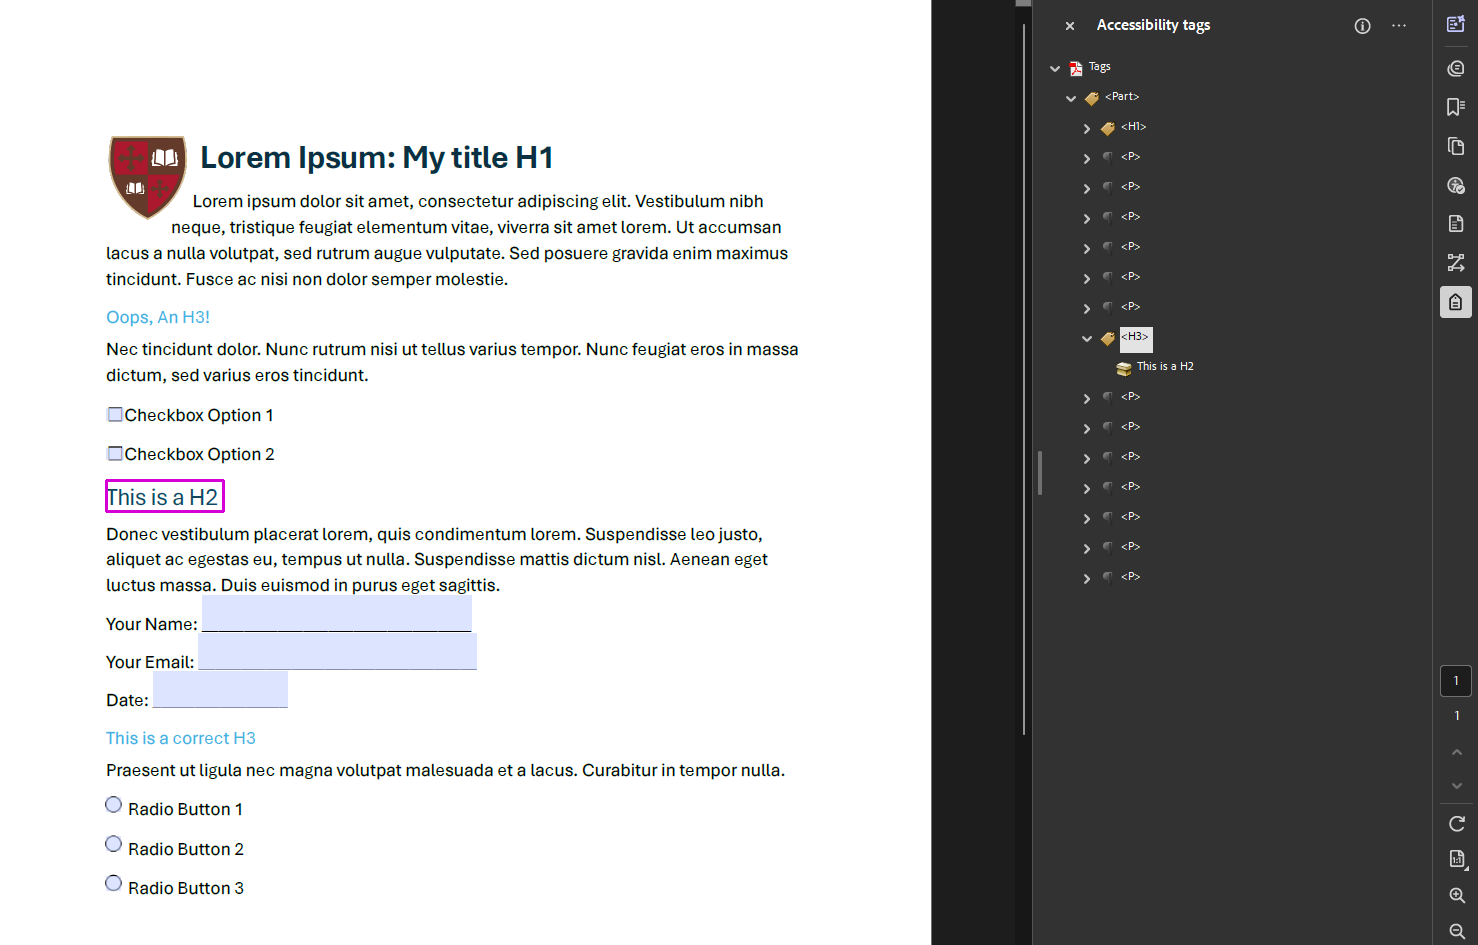Close the Accessibility tags panel
The height and width of the screenshot is (945, 1478).
[x=1070, y=26]
